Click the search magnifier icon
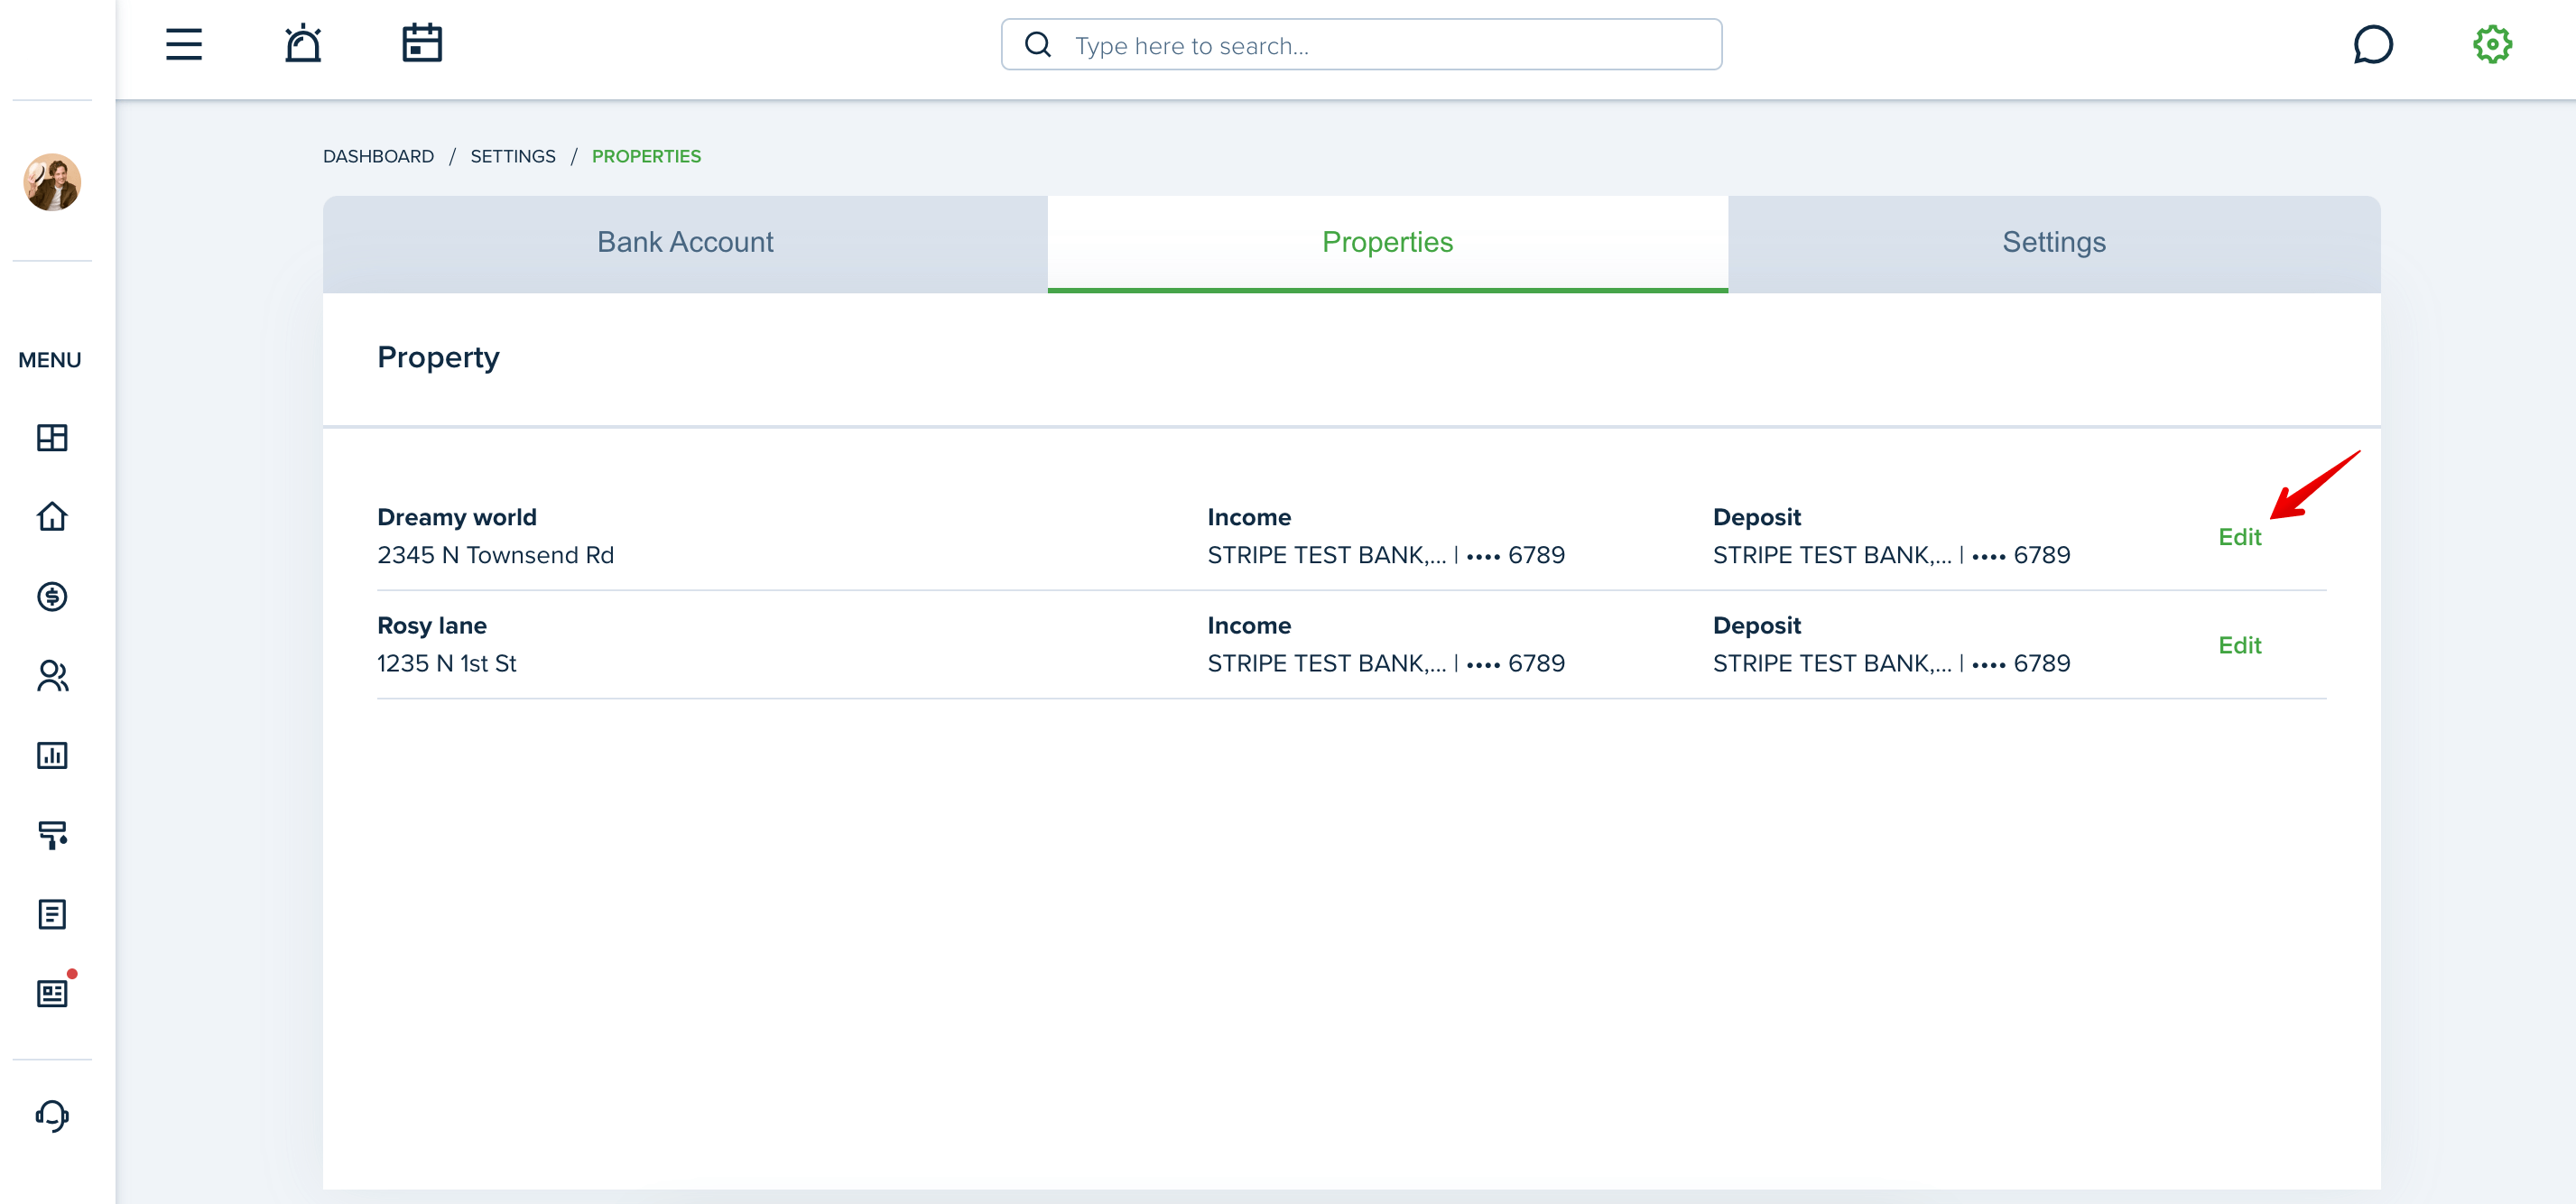2576x1204 pixels. click(x=1038, y=45)
